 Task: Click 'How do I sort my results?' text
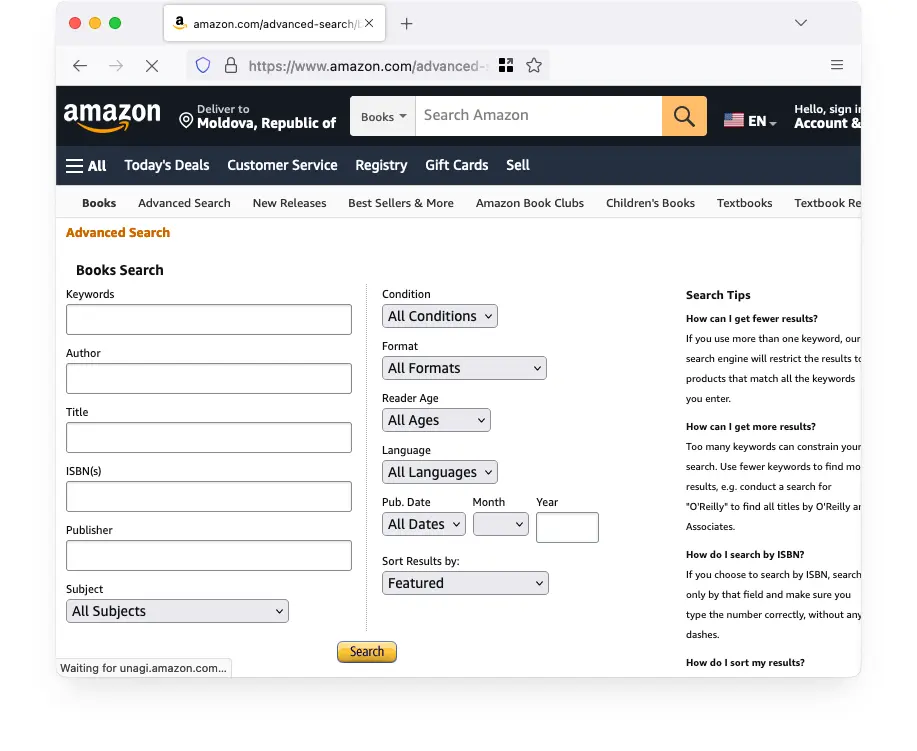[745, 663]
